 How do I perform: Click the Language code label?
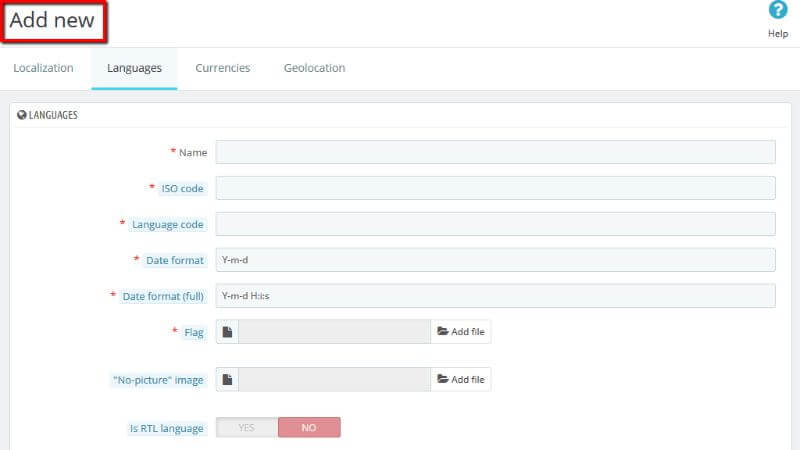pos(167,224)
